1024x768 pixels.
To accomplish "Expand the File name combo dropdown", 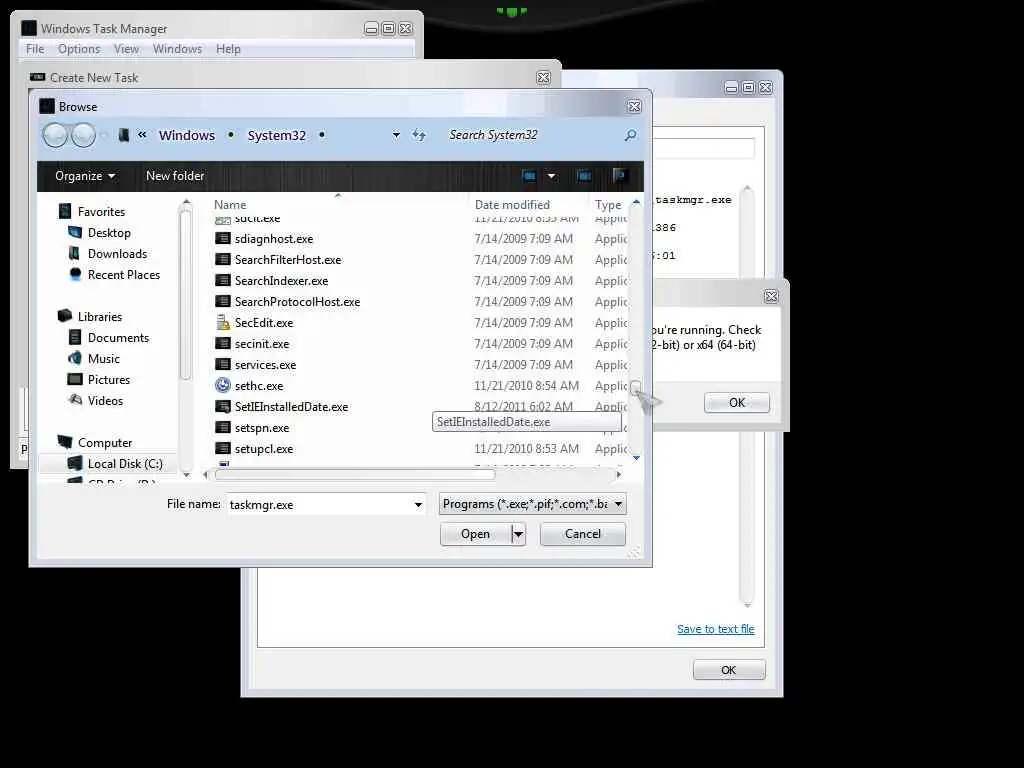I will tap(418, 504).
